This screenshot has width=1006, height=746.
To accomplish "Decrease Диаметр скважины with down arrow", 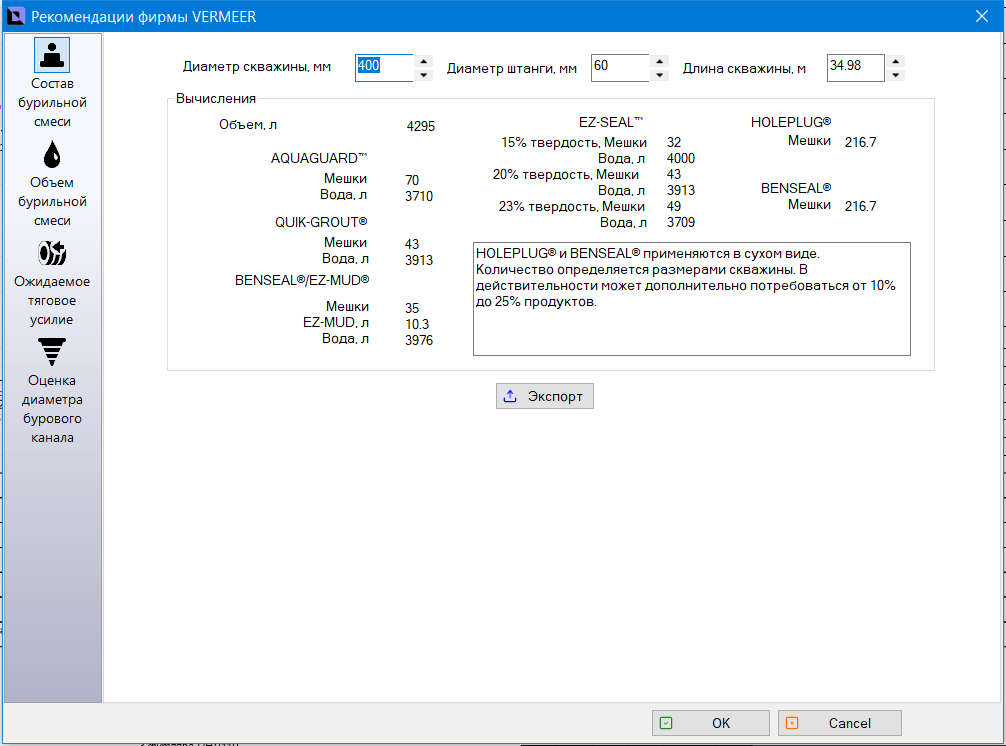I will pyautogui.click(x=423, y=75).
